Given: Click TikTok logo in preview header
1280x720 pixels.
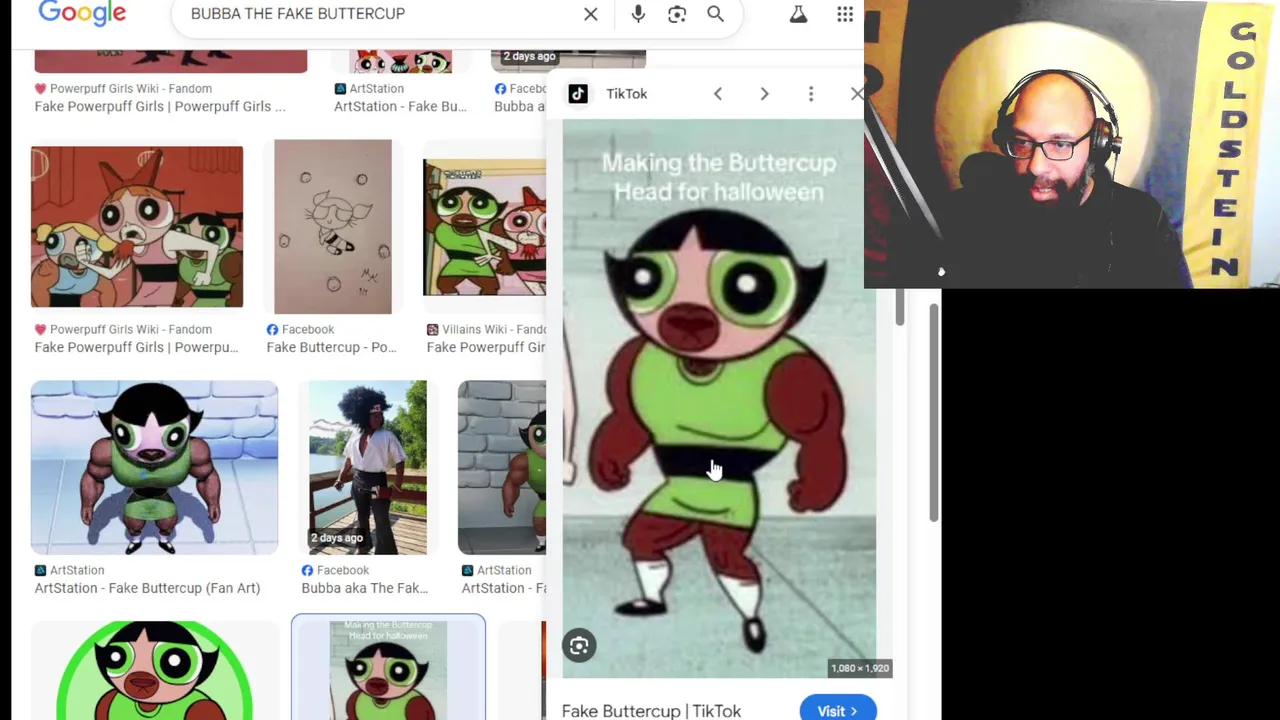Looking at the screenshot, I should coord(578,94).
